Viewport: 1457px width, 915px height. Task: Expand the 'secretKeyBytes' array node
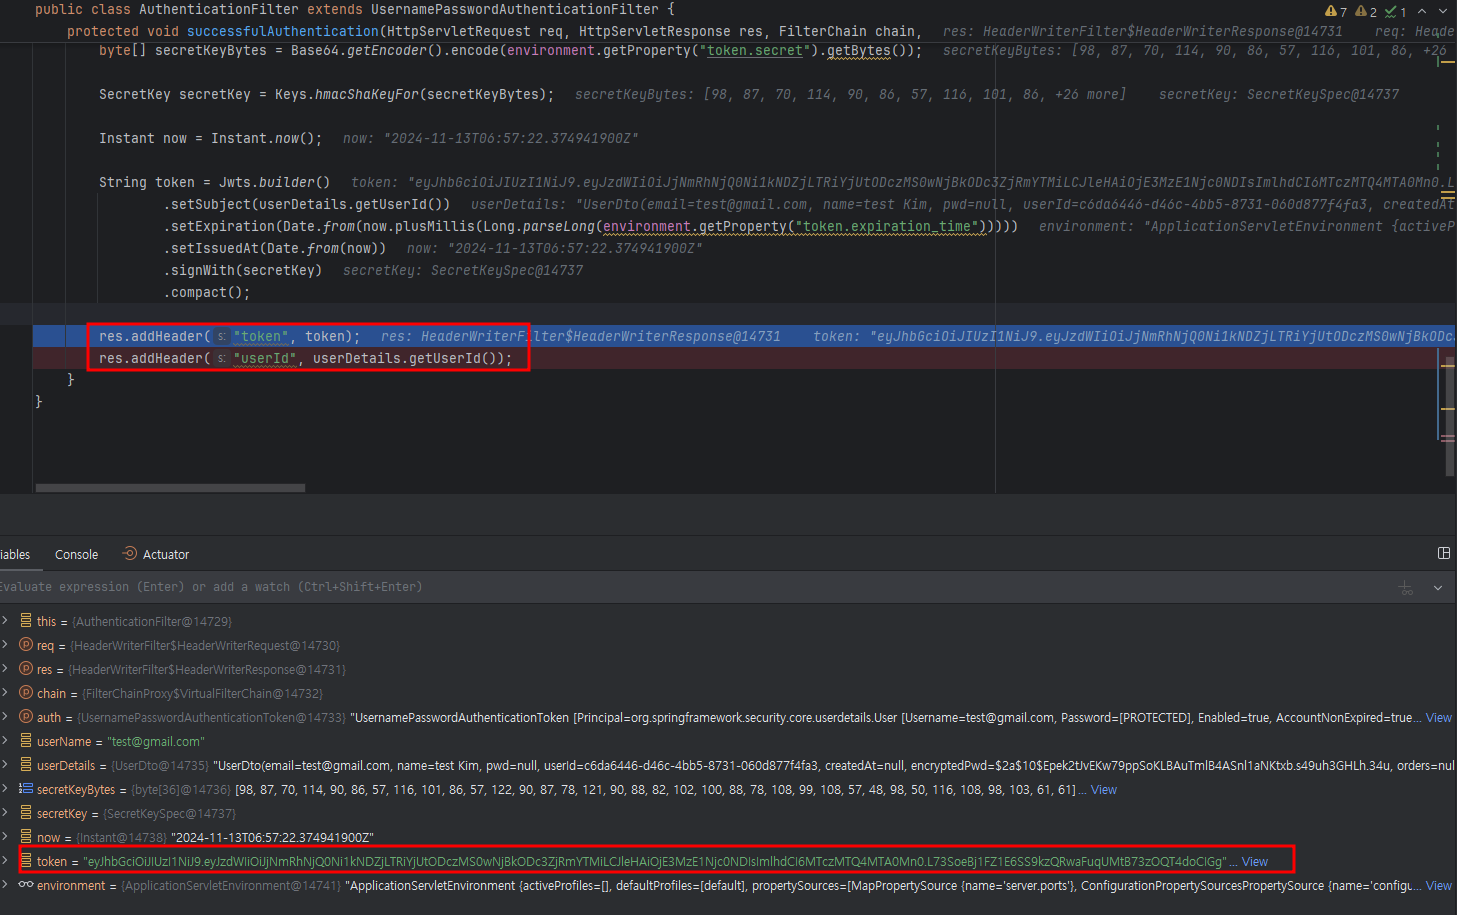pyautogui.click(x=5, y=789)
